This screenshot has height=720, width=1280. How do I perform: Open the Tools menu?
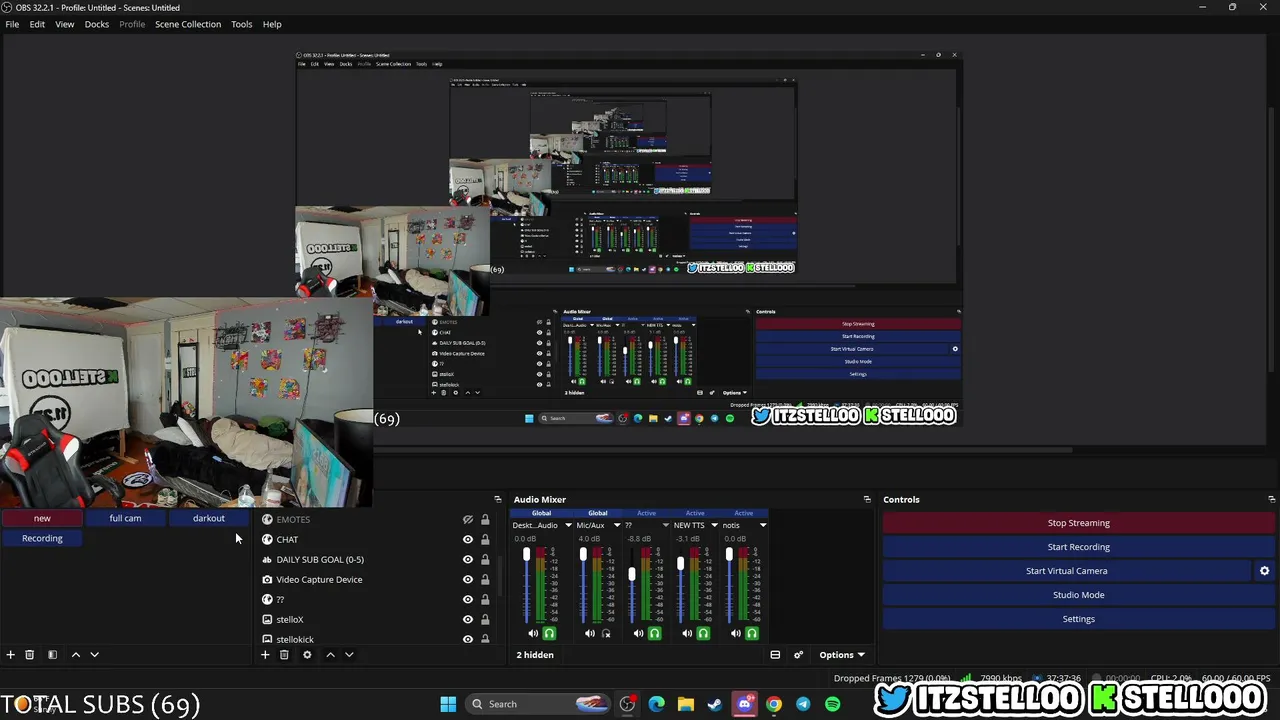pyautogui.click(x=242, y=24)
